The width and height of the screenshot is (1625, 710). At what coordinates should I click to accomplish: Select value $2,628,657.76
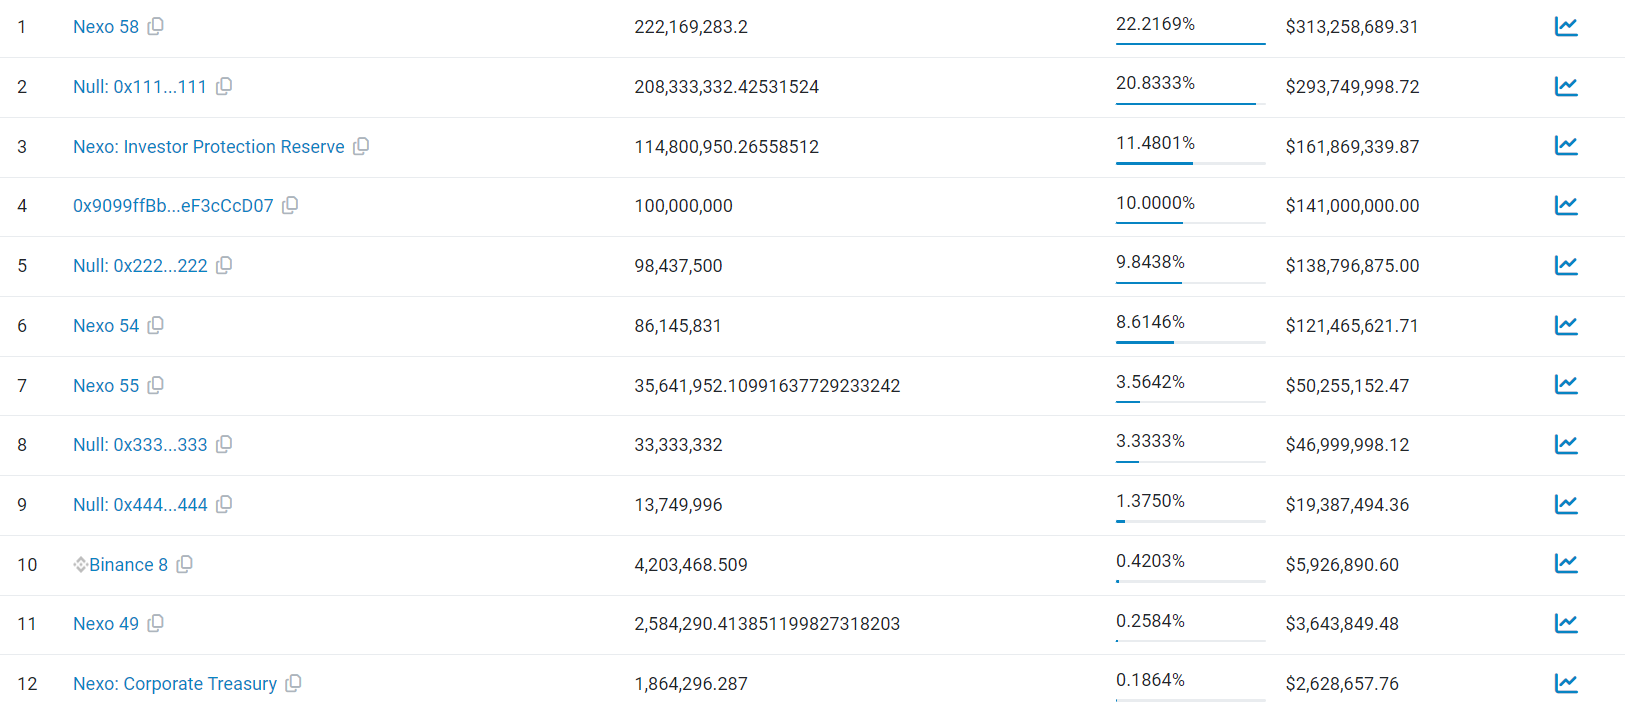click(1342, 684)
